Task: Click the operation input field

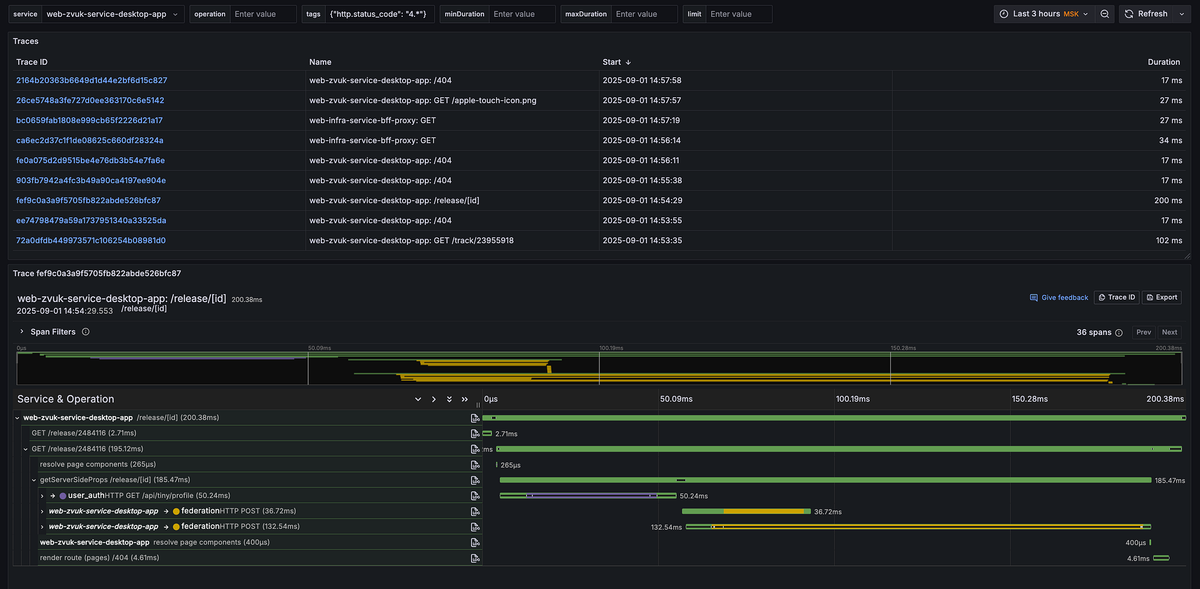Action: (x=263, y=14)
